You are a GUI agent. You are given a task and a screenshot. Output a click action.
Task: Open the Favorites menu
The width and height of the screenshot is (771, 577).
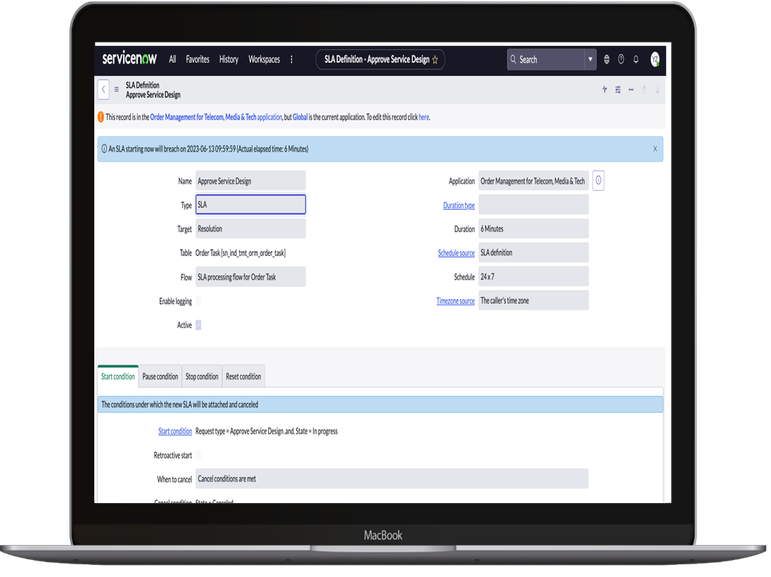pyautogui.click(x=198, y=60)
